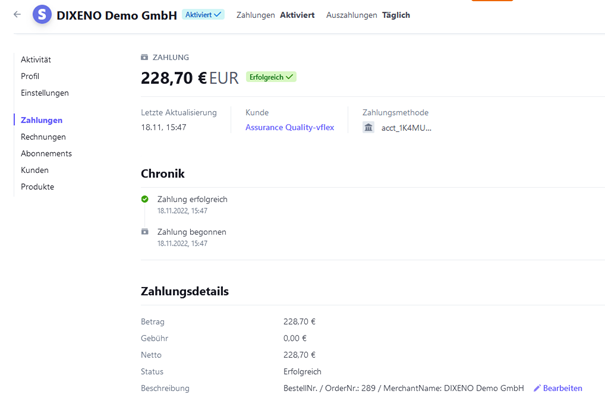
Task: Select the pencil icon next to Bearbeiten
Action: [537, 388]
